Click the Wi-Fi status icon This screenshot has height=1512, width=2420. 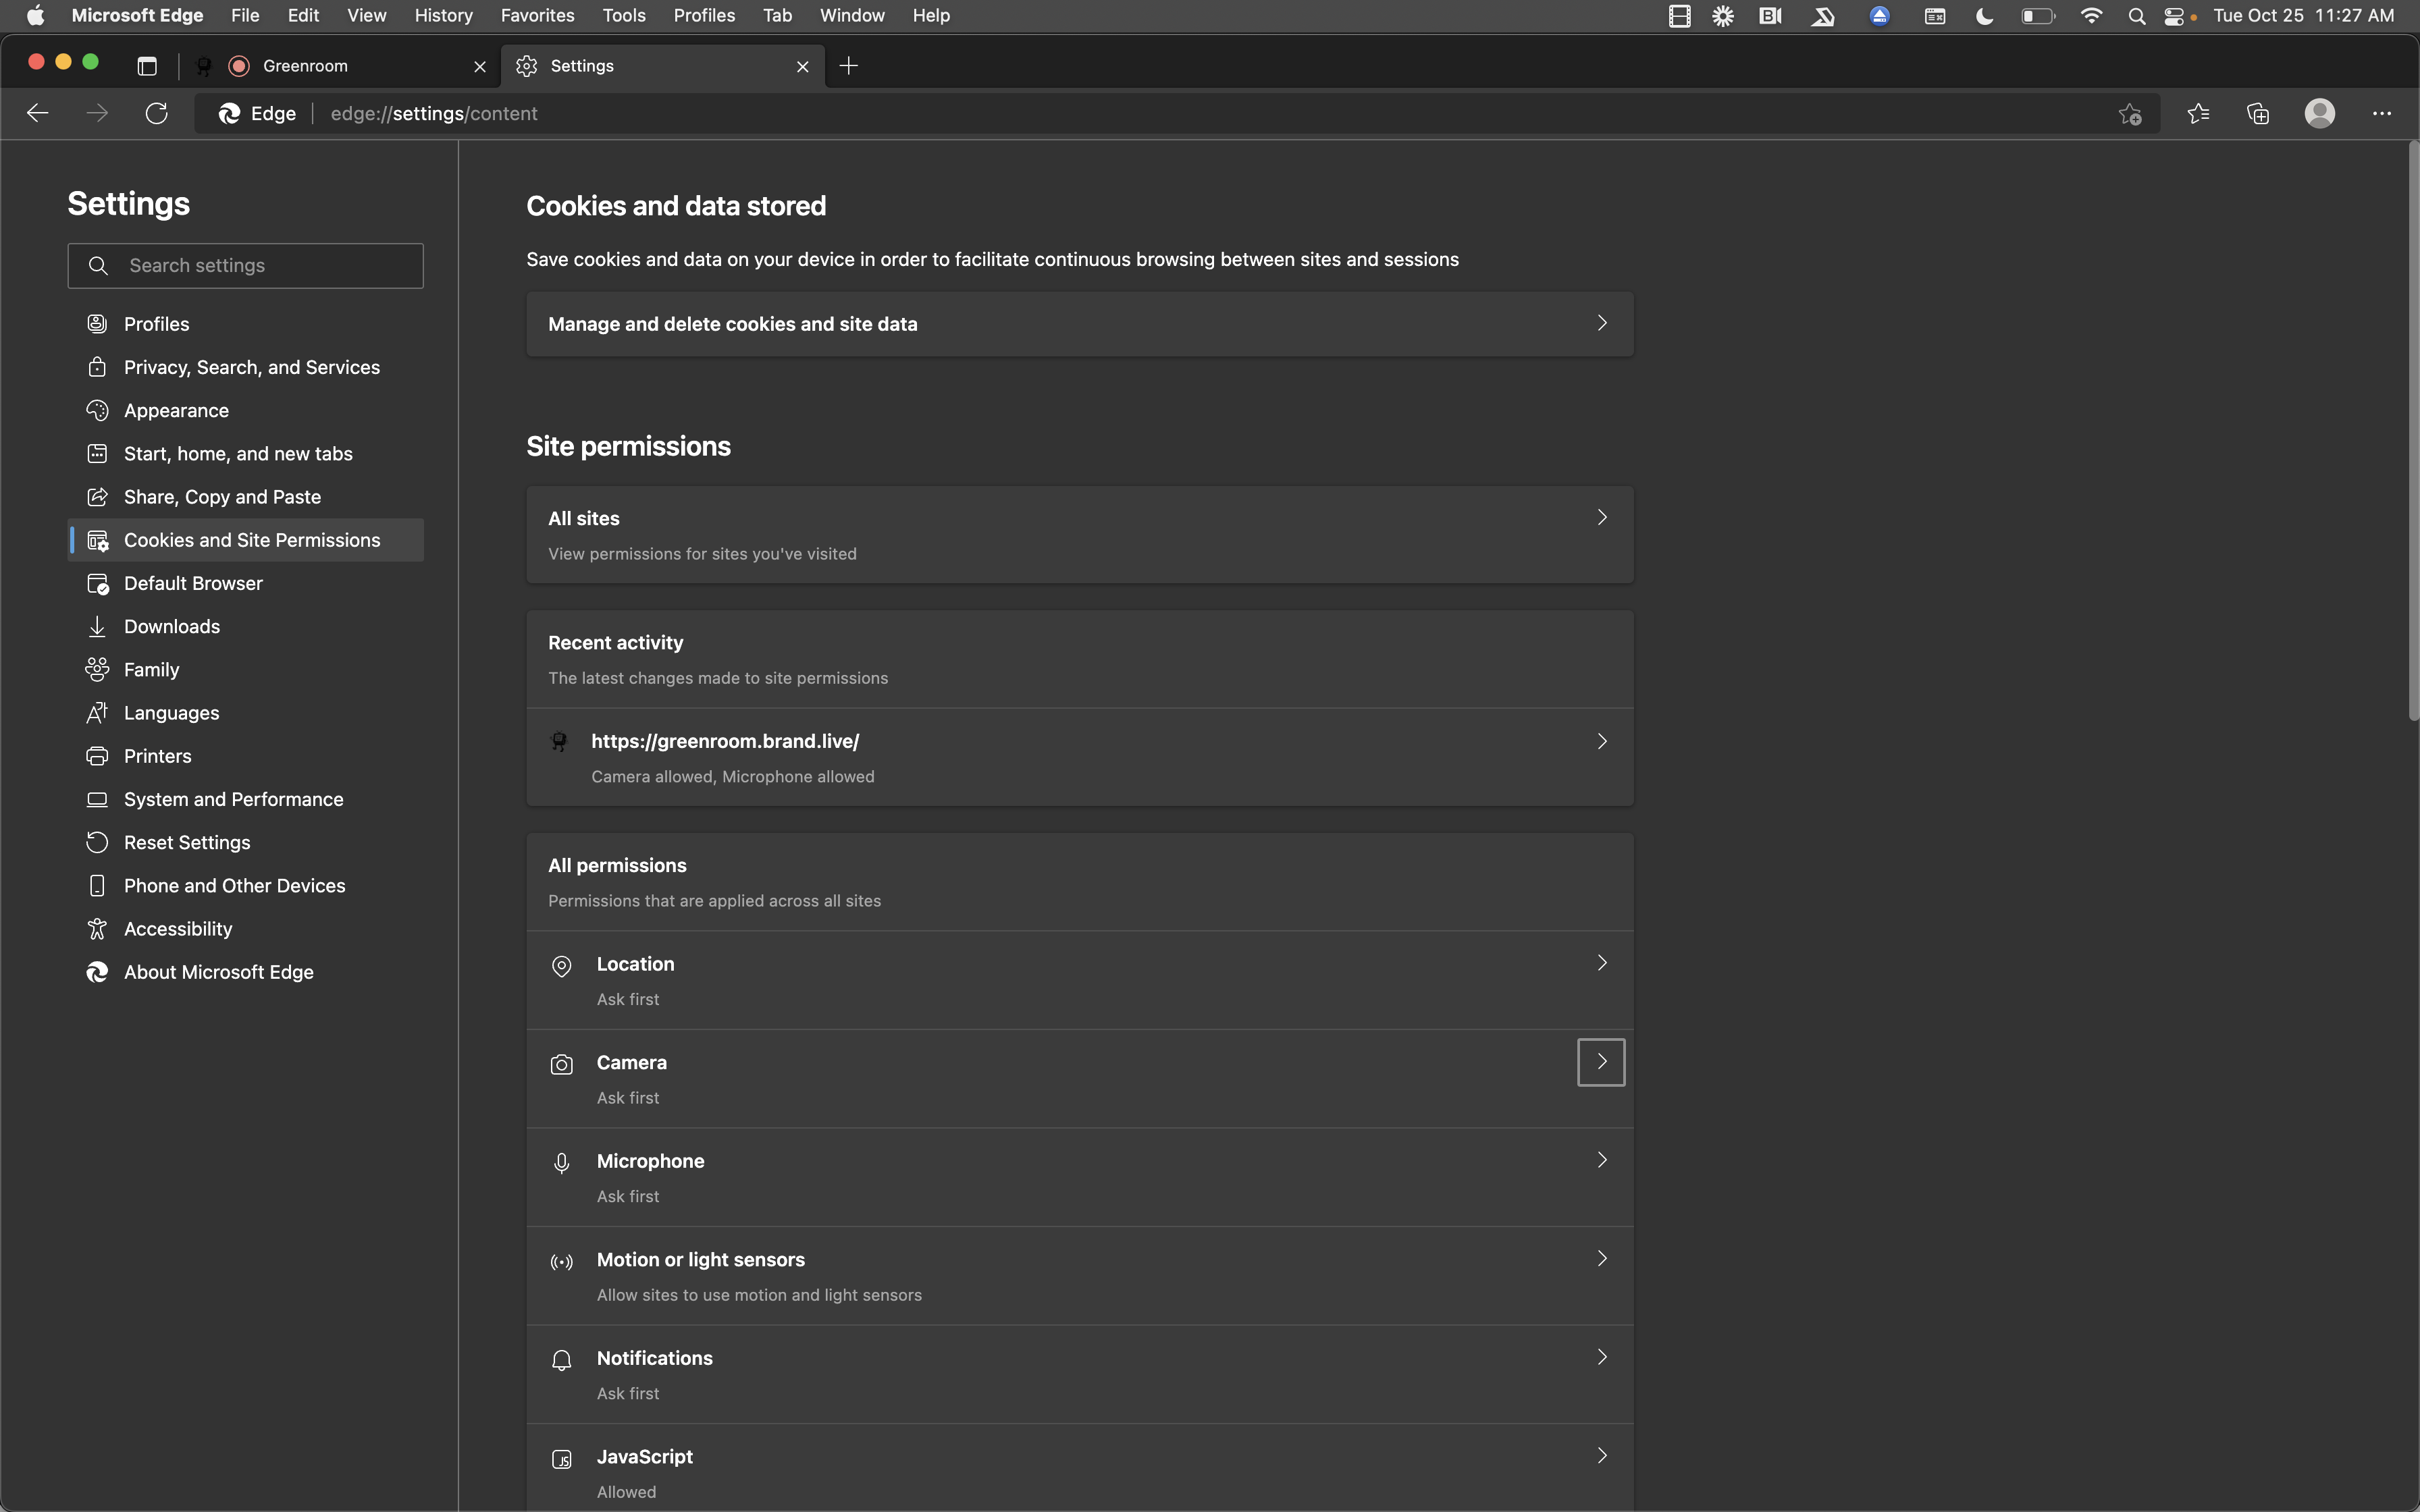tap(2091, 16)
